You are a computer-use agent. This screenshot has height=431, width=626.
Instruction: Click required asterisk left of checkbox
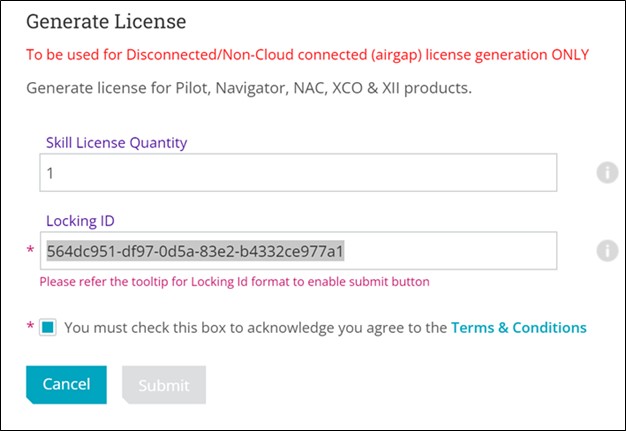click(x=30, y=328)
